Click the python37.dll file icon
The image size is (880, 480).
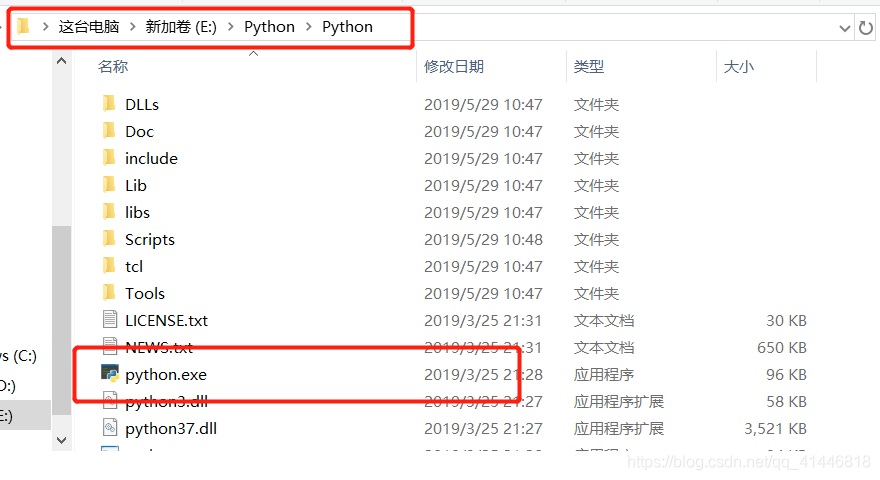110,428
